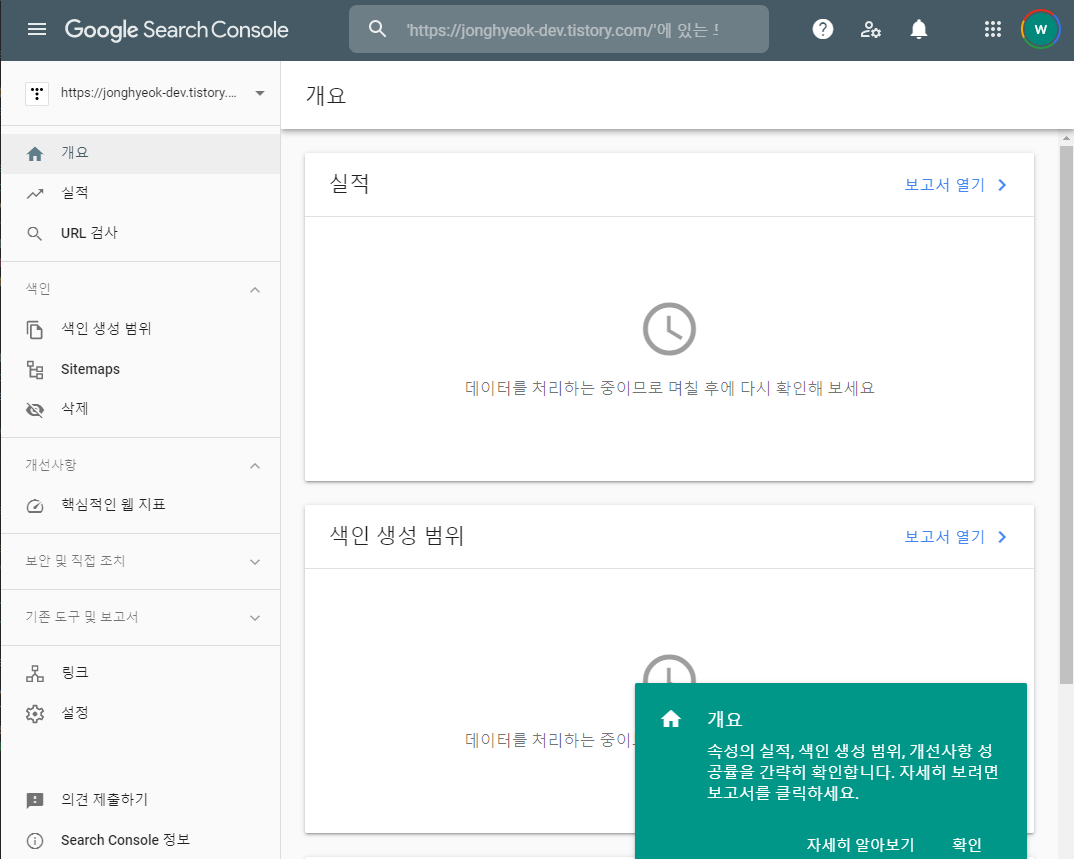
Task: Click the page's vertical scrollbar
Action: [1066, 414]
